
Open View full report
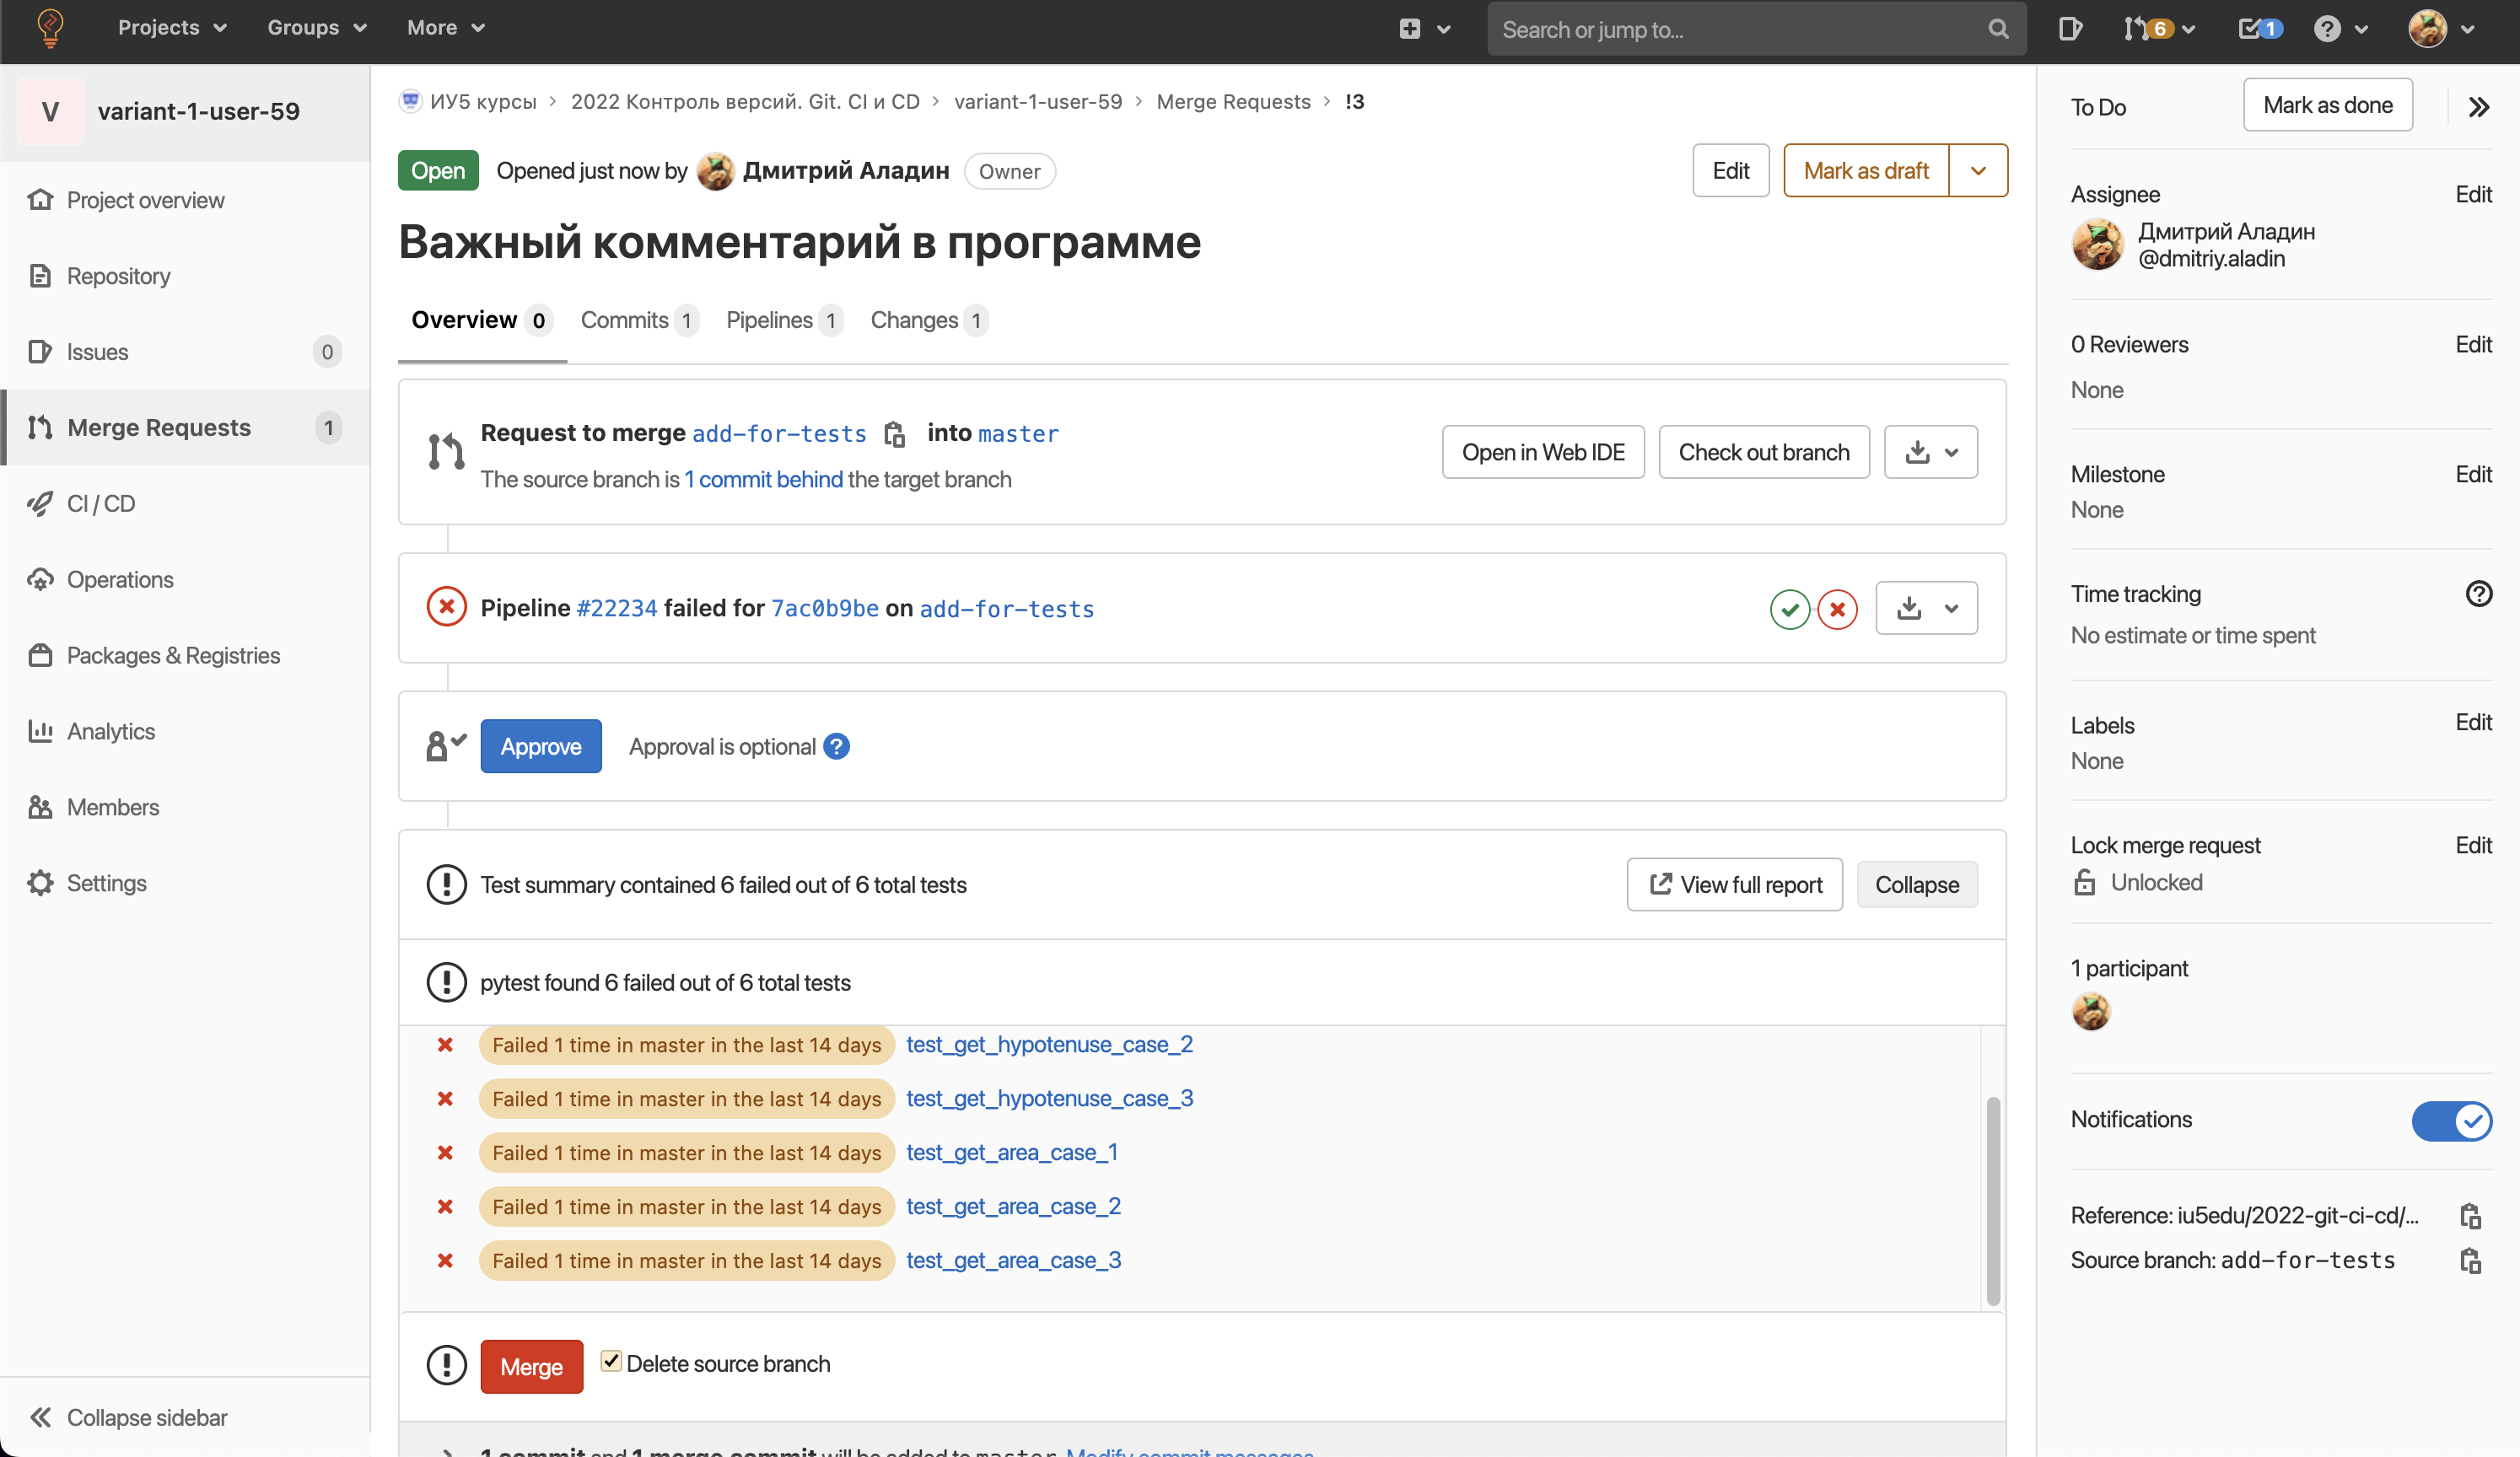tap(1733, 884)
